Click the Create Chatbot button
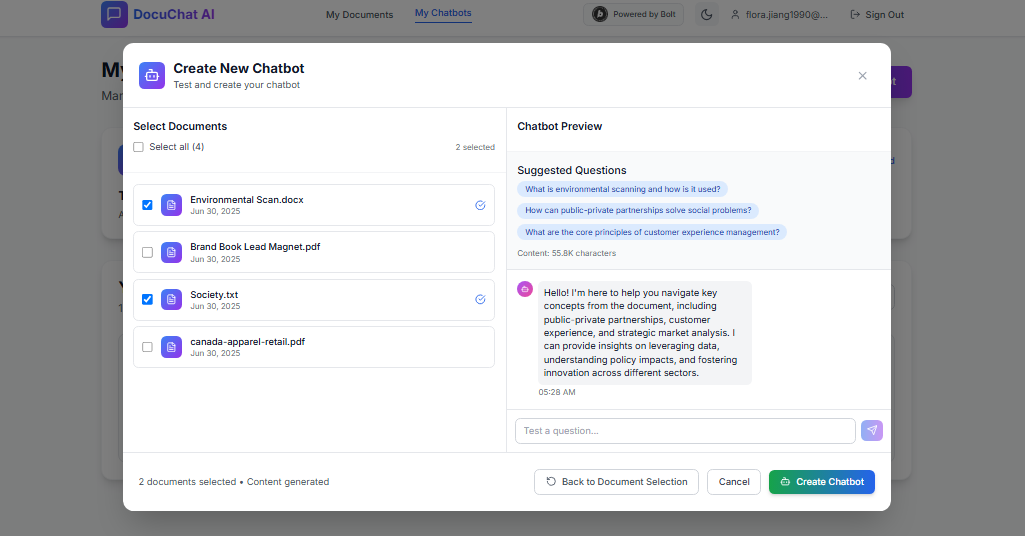This screenshot has width=1025, height=536. pos(821,482)
